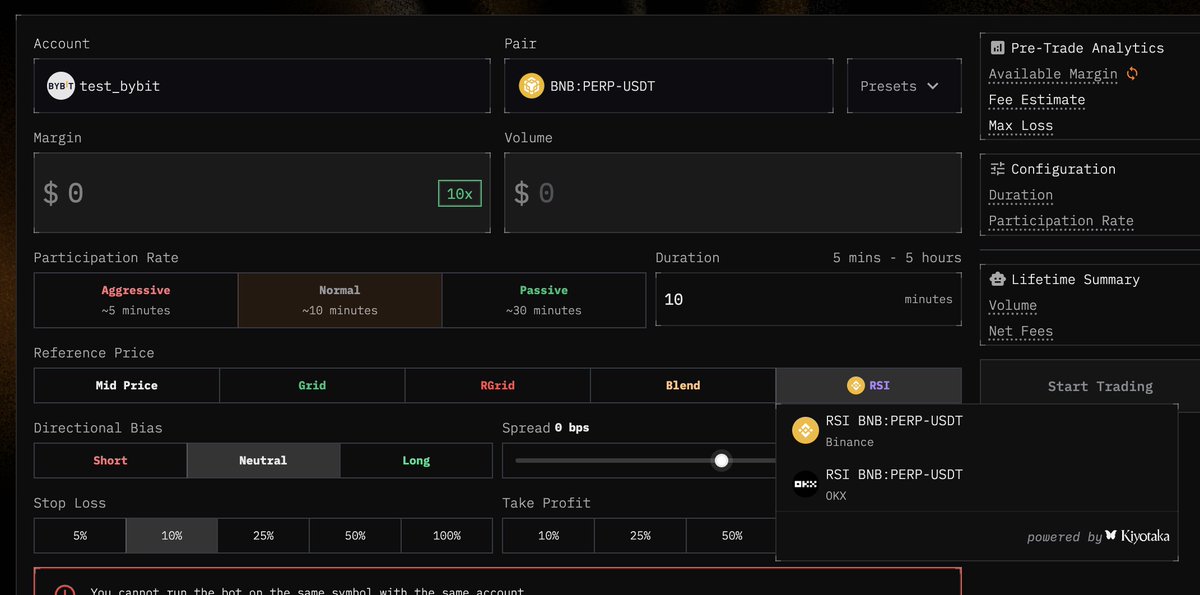This screenshot has height=595, width=1200.
Task: Switch reference price to Mid Price
Action: 127,385
